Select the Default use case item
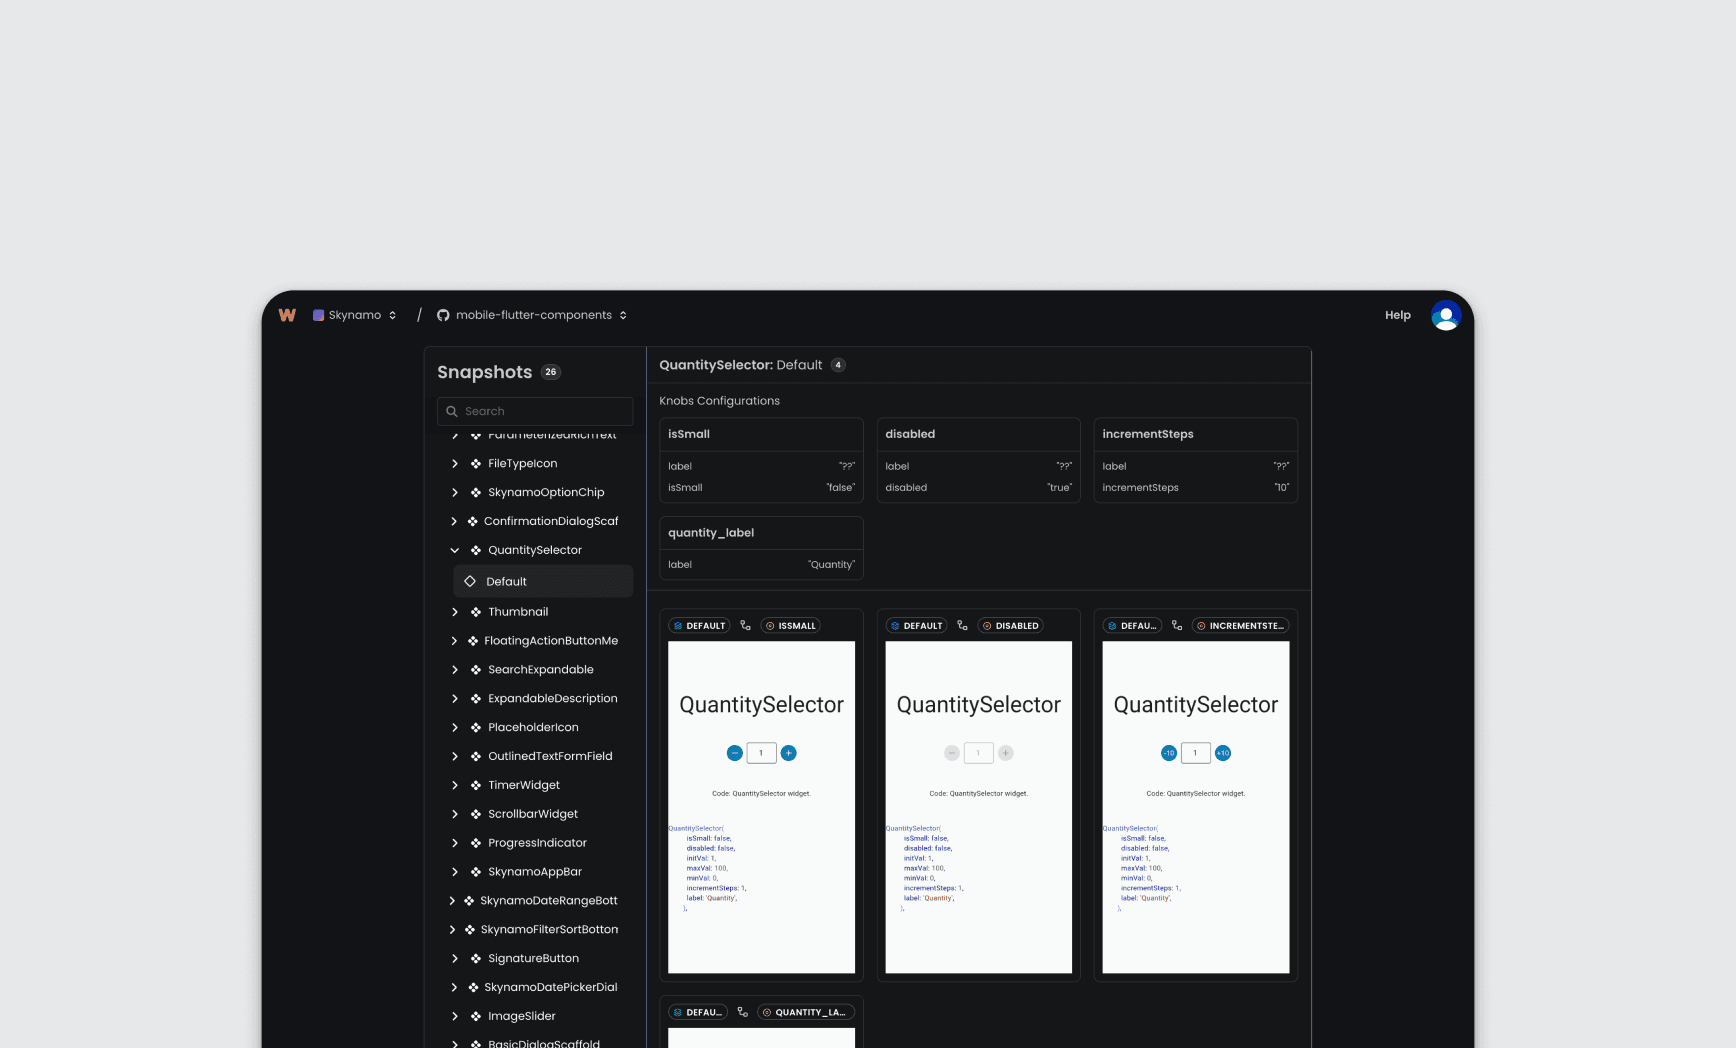 tap(543, 581)
